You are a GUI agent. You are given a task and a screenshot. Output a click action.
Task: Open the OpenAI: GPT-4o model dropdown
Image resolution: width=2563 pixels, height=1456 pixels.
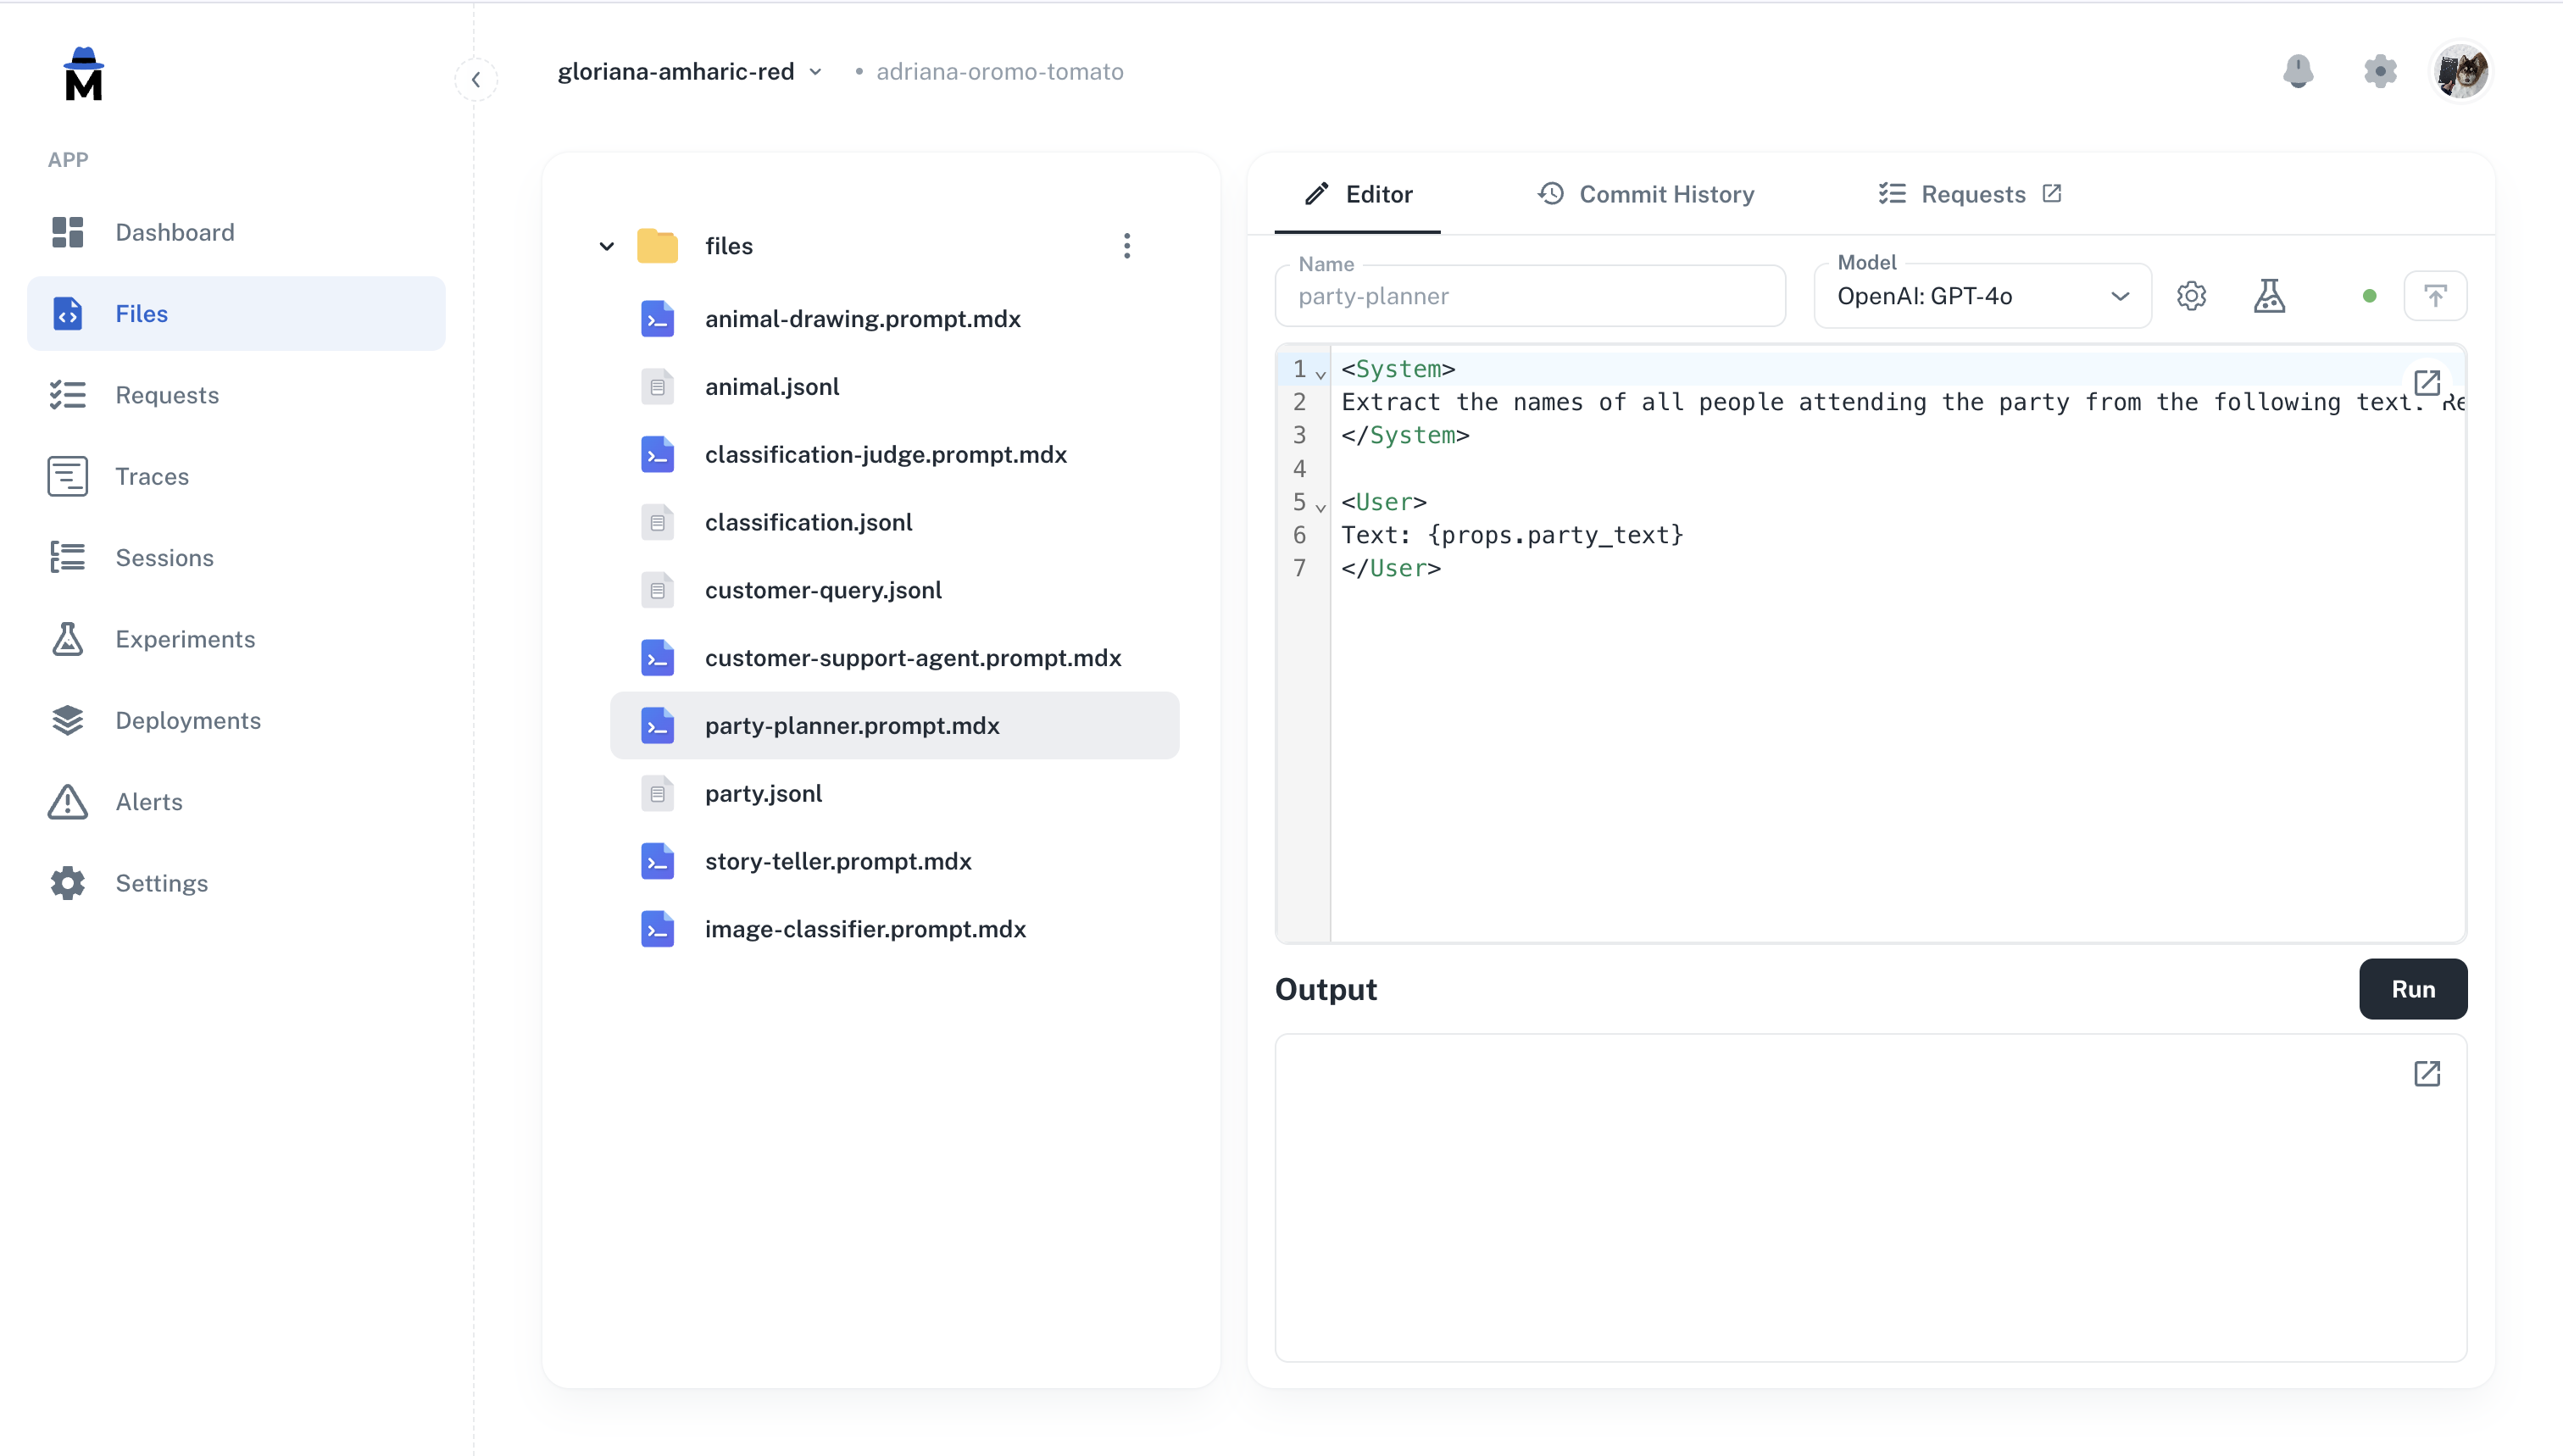[1981, 296]
